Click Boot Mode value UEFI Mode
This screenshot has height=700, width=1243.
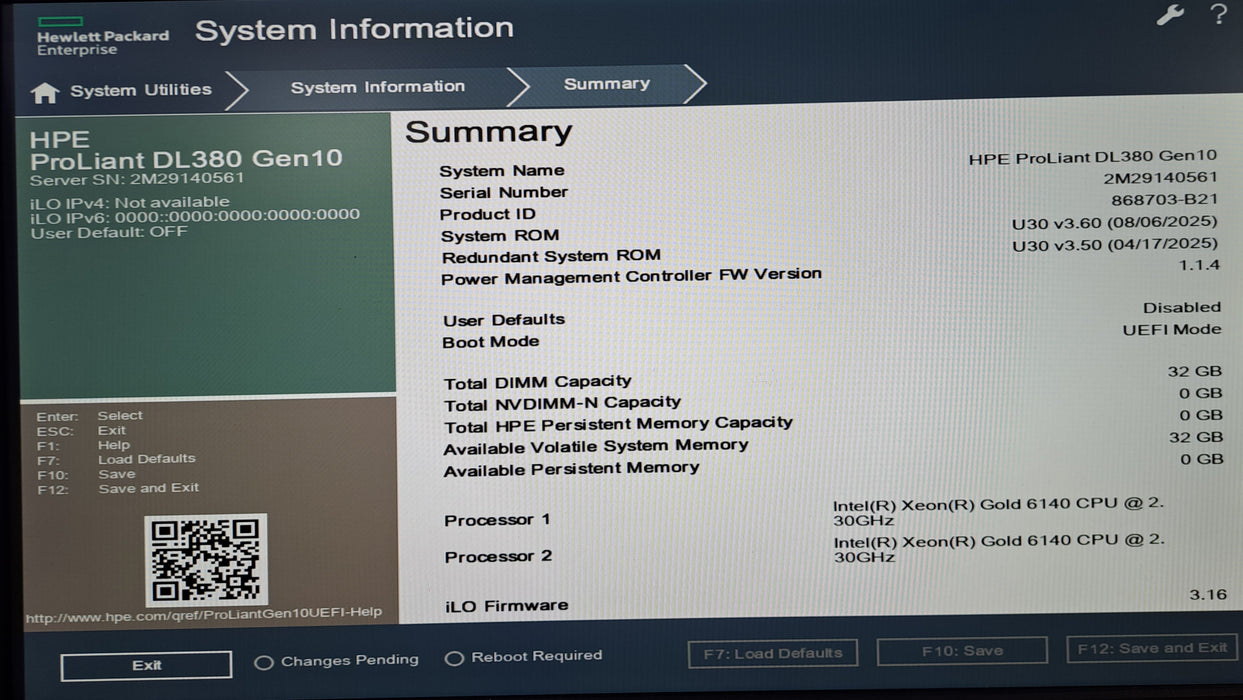pyautogui.click(x=1172, y=330)
